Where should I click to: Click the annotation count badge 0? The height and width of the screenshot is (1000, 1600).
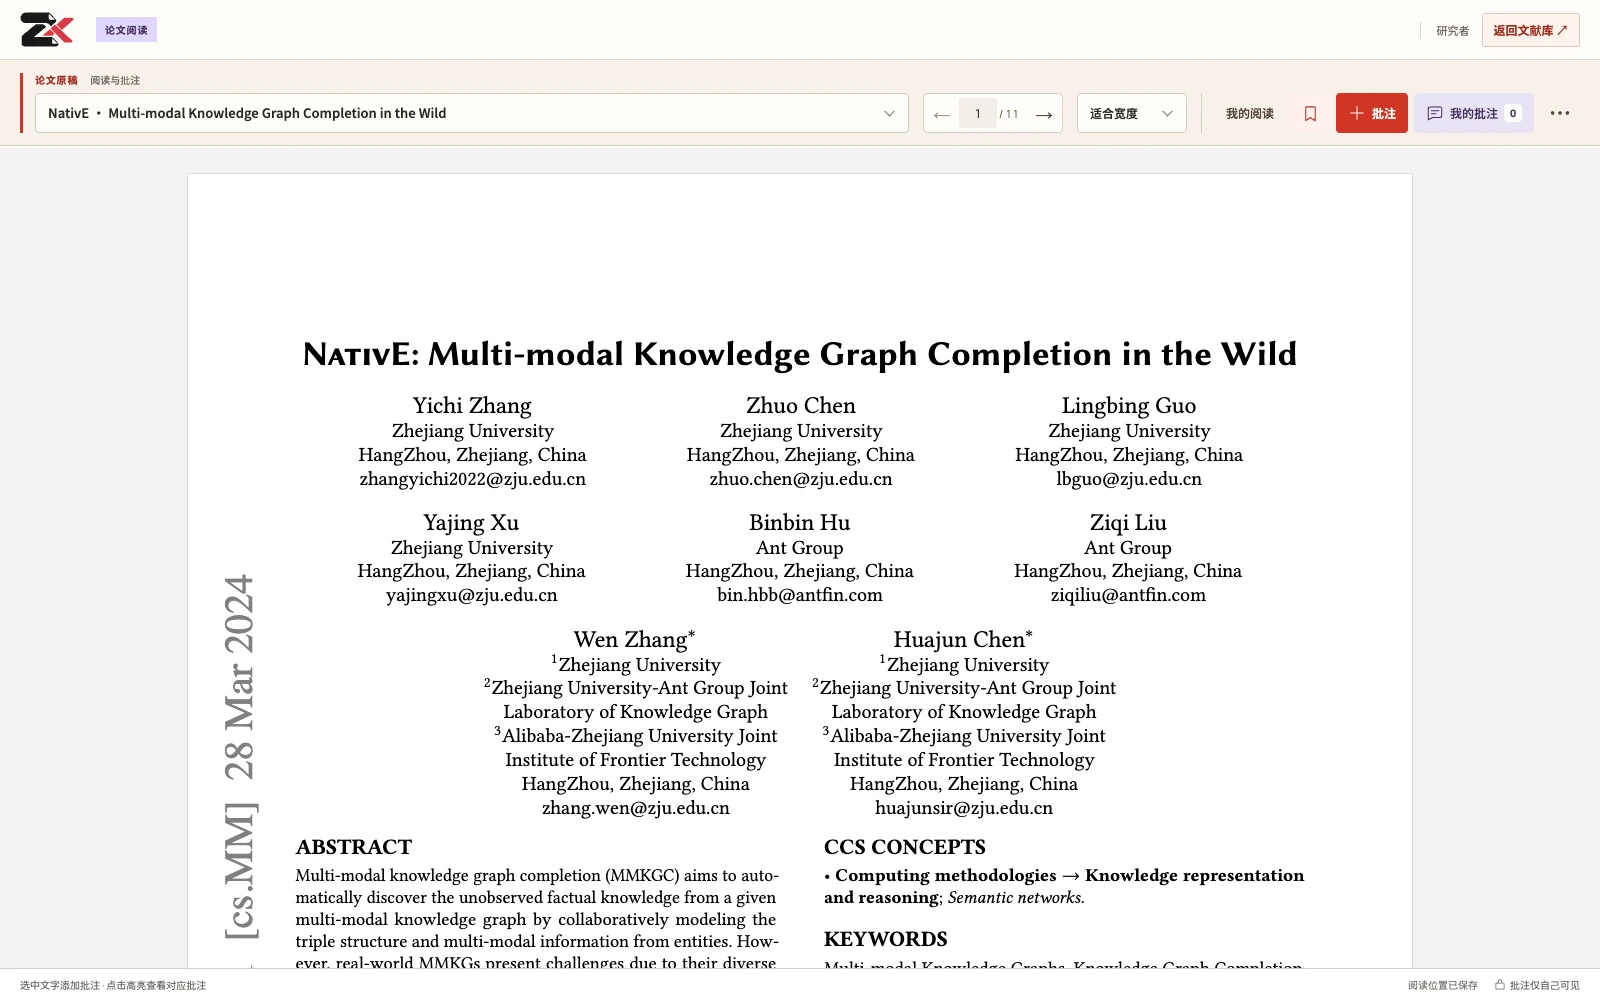pos(1513,113)
